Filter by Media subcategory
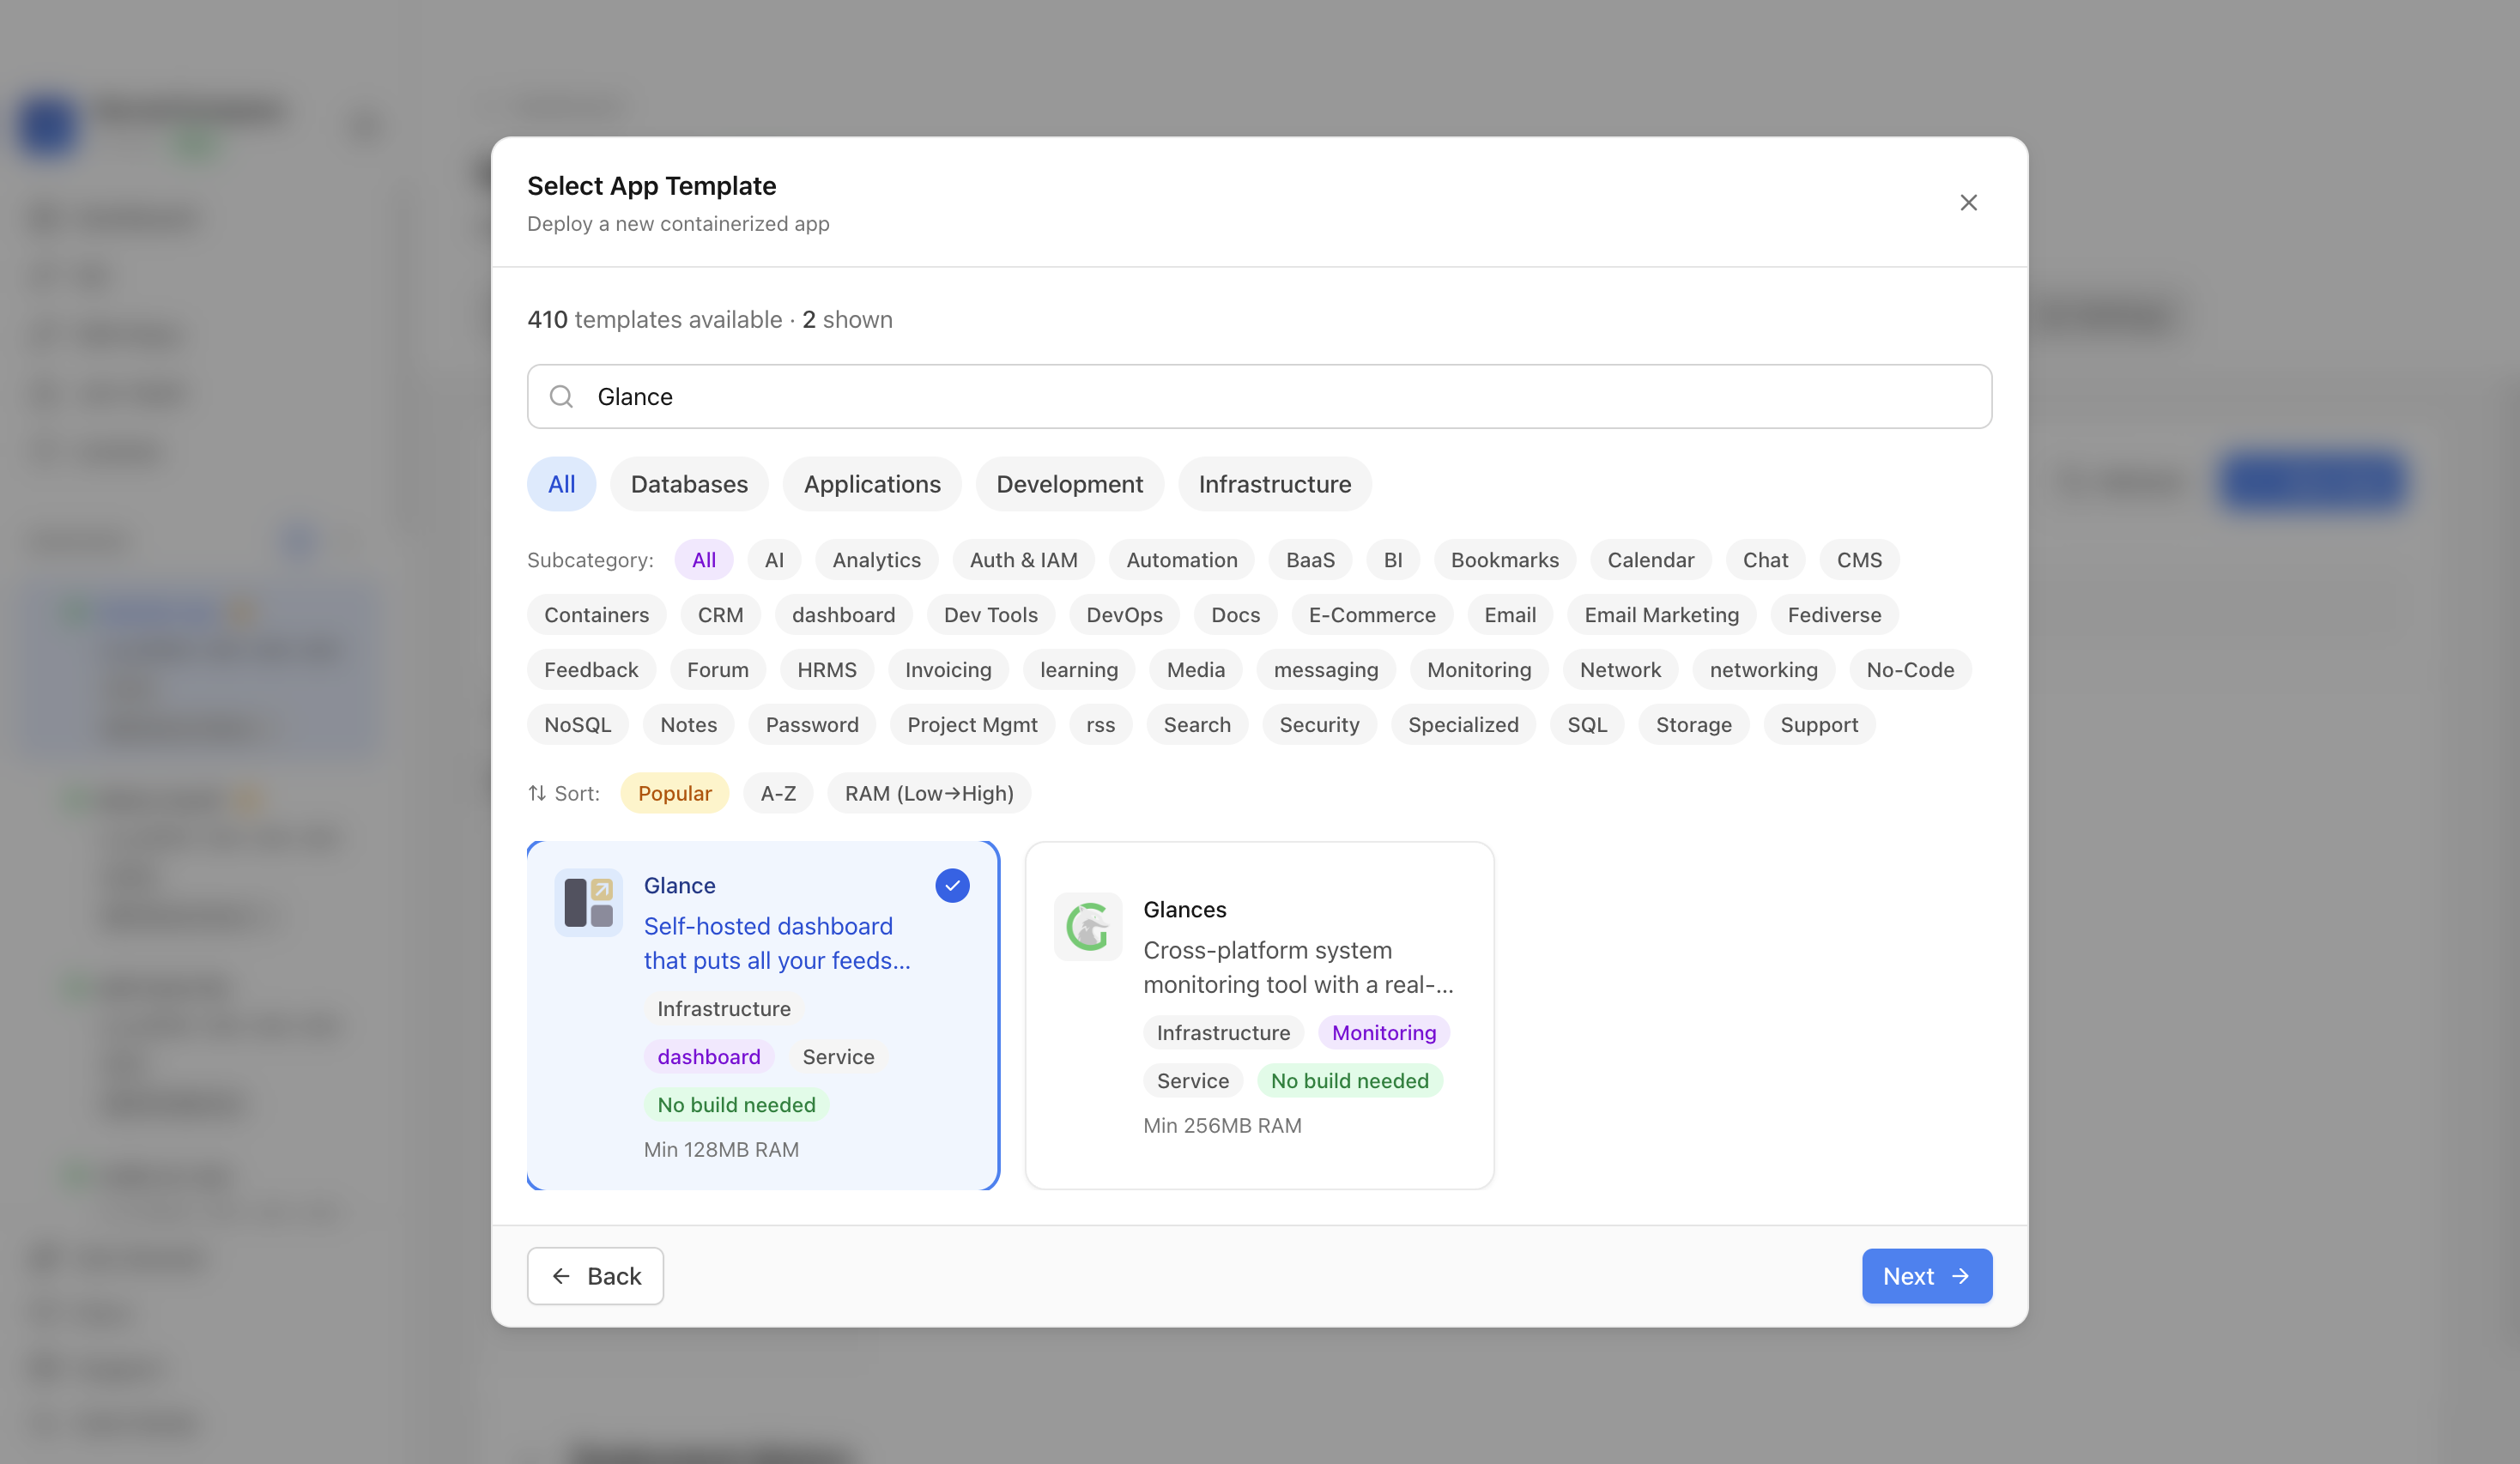Screen dimensions: 2520x1464 pos(1195,670)
